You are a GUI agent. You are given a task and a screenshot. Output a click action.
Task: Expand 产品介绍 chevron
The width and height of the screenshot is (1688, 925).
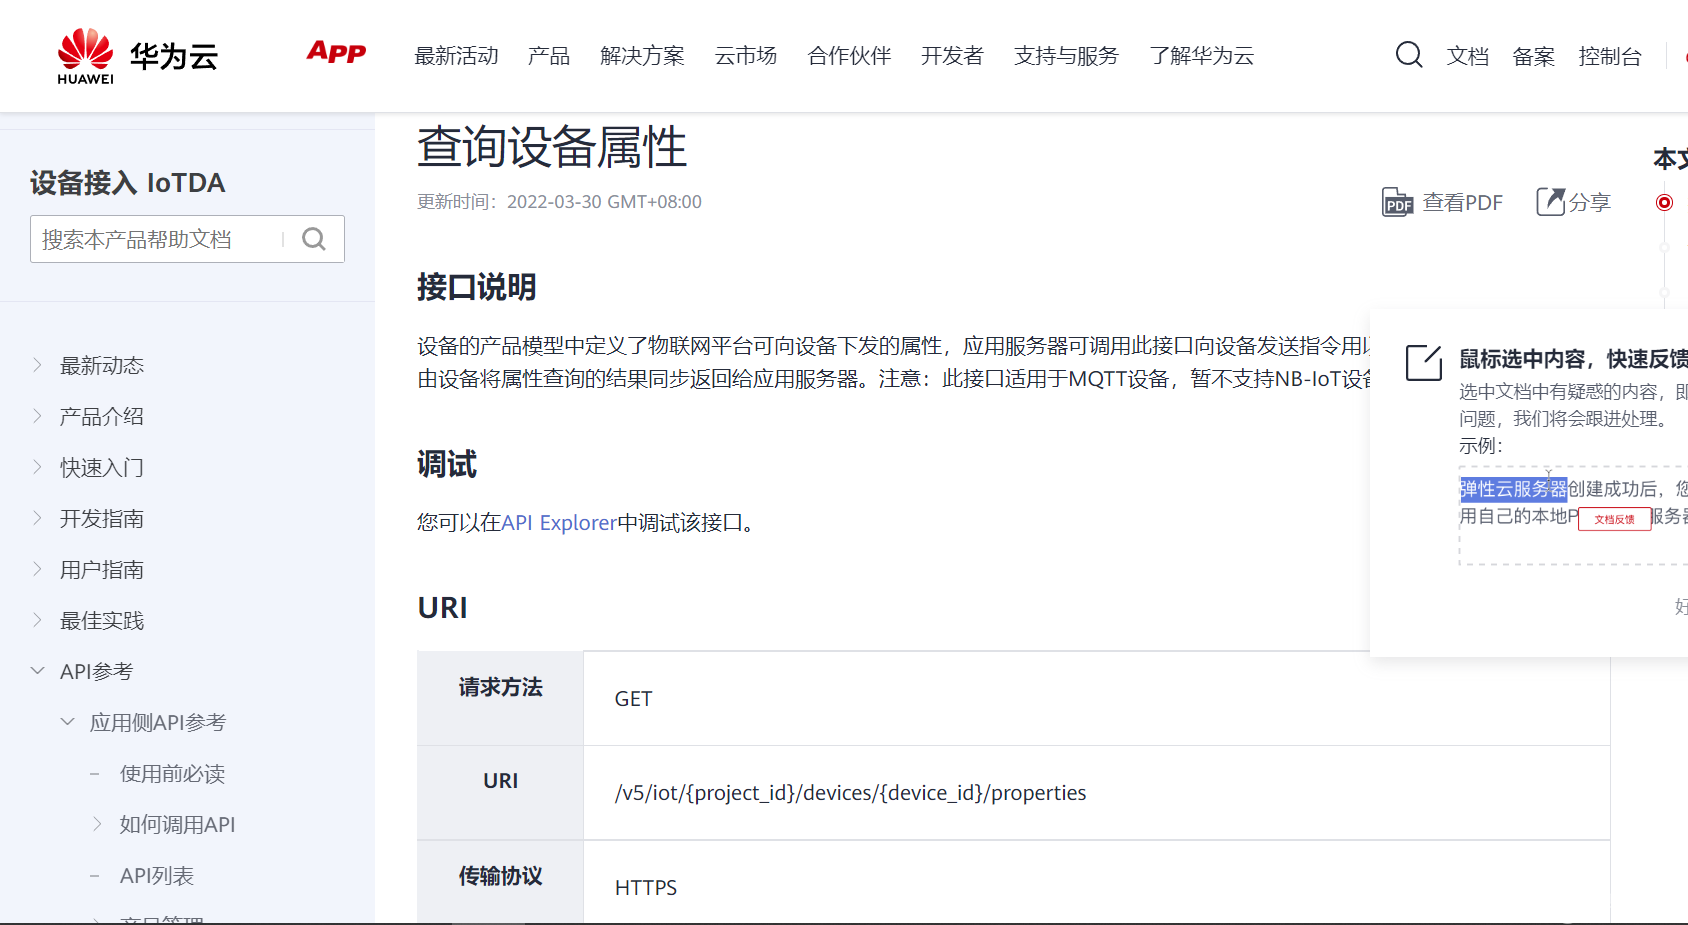pos(37,416)
